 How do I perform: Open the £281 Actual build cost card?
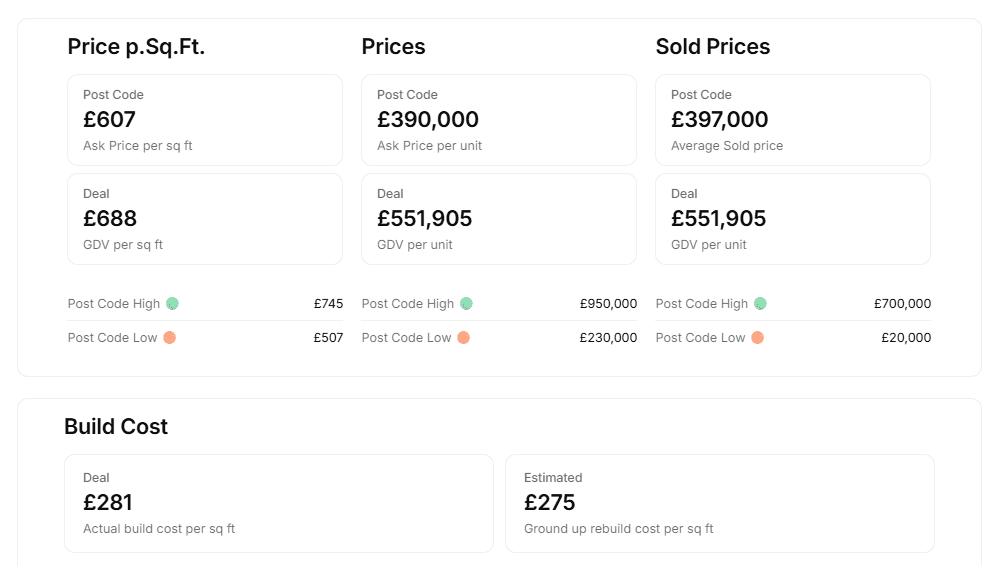279,504
